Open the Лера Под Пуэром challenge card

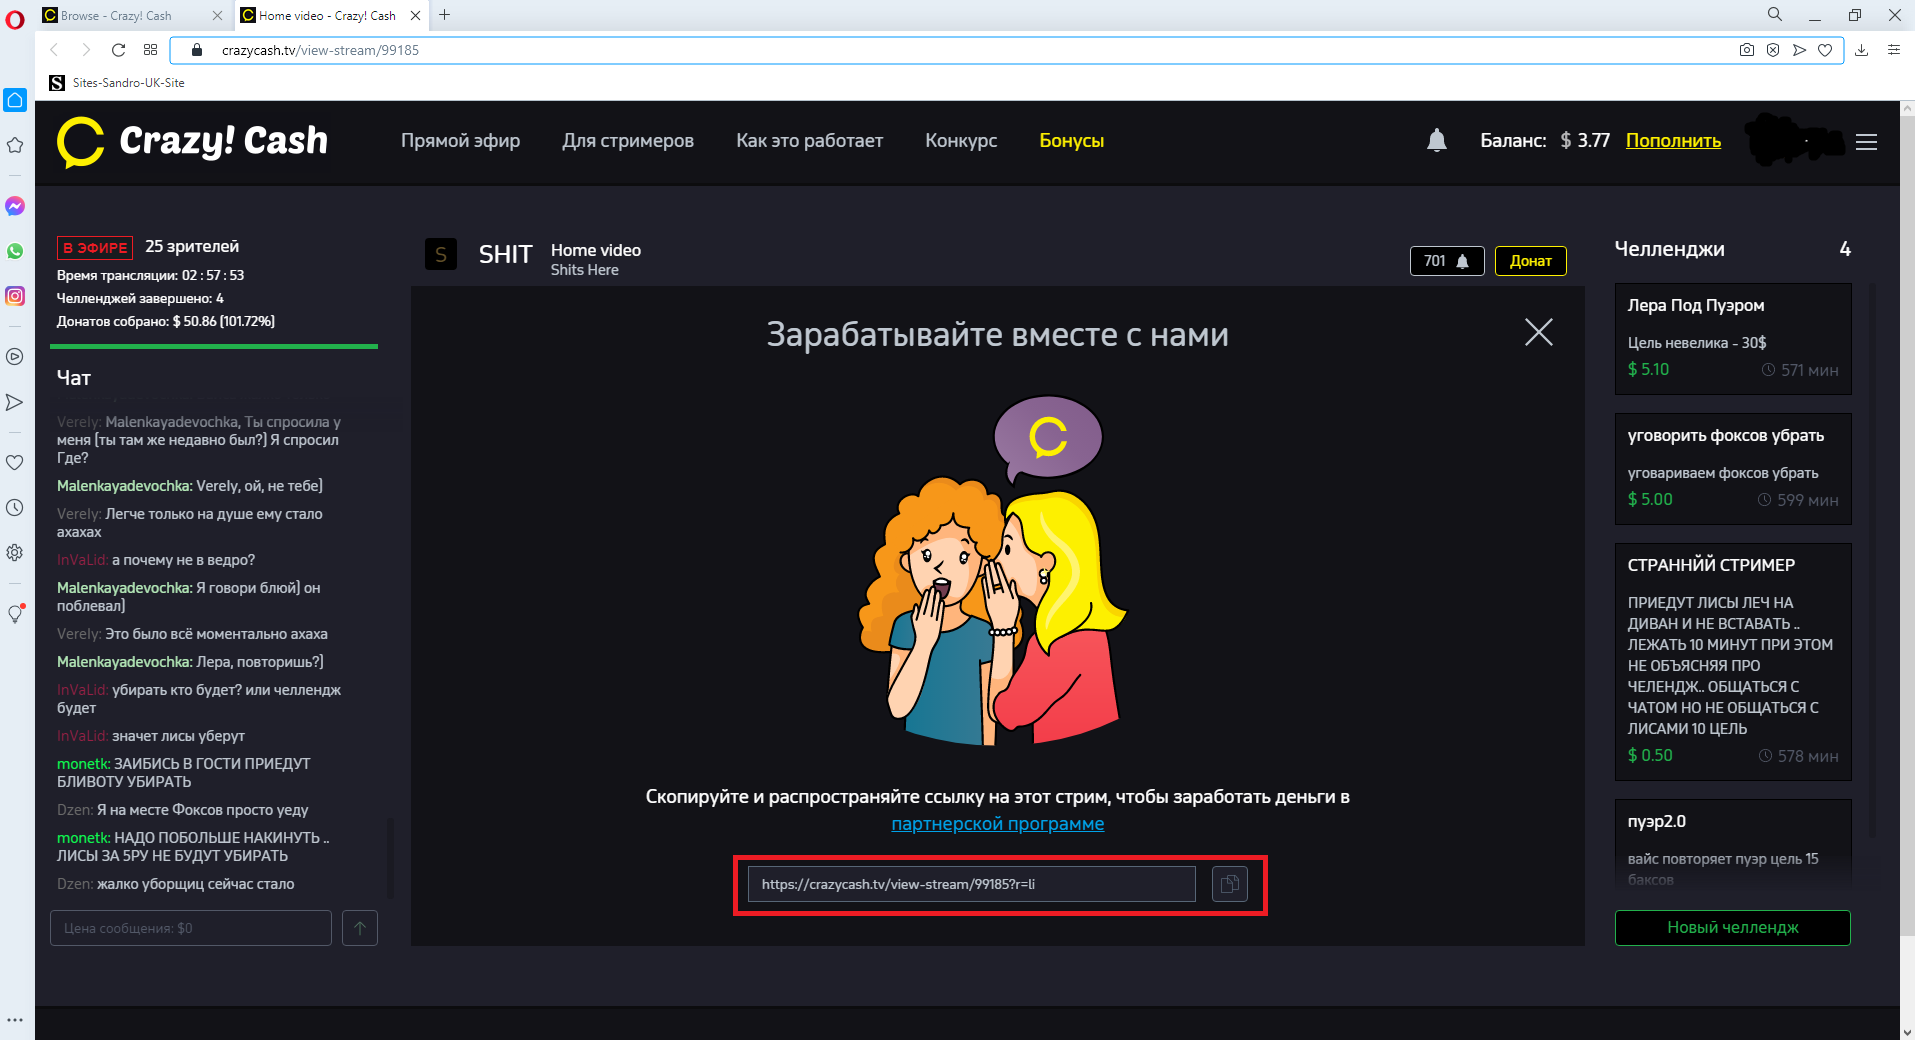(x=1732, y=338)
